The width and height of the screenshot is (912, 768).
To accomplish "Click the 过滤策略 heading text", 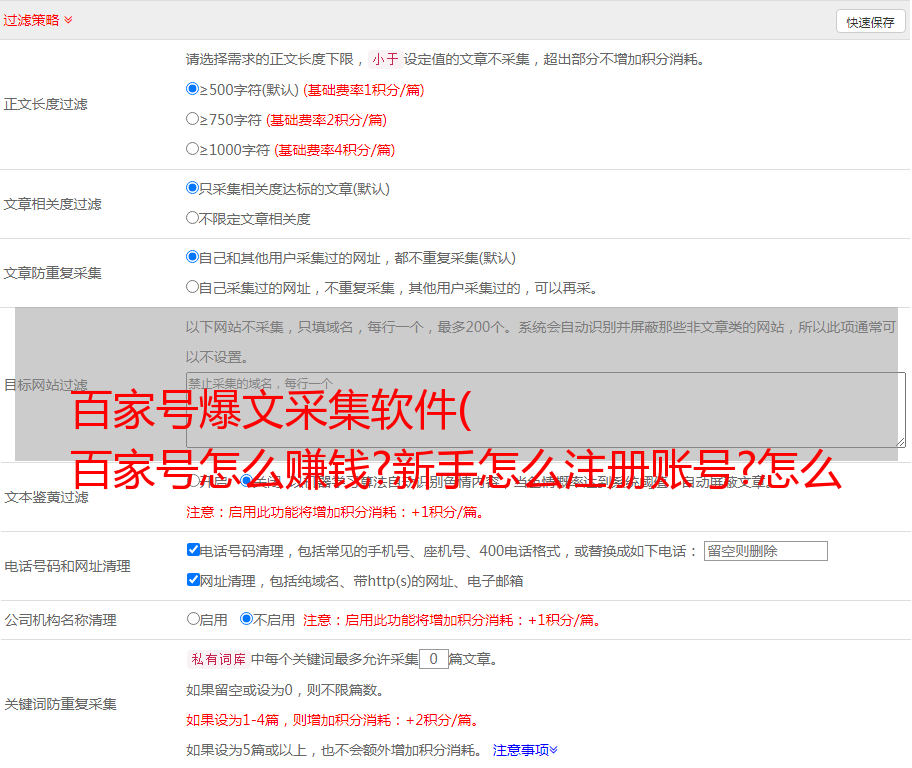I will click(x=31, y=20).
